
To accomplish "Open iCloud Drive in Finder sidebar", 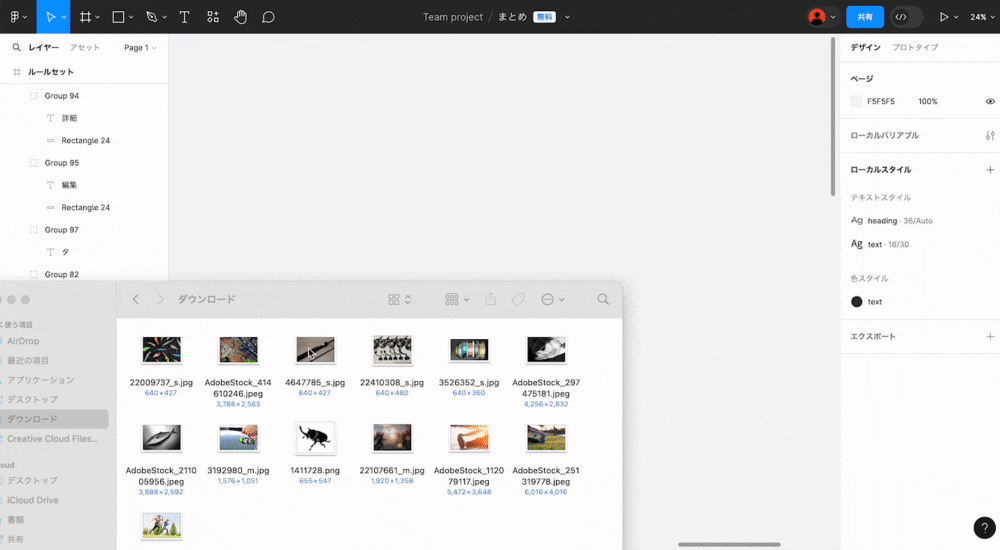I will (32, 500).
